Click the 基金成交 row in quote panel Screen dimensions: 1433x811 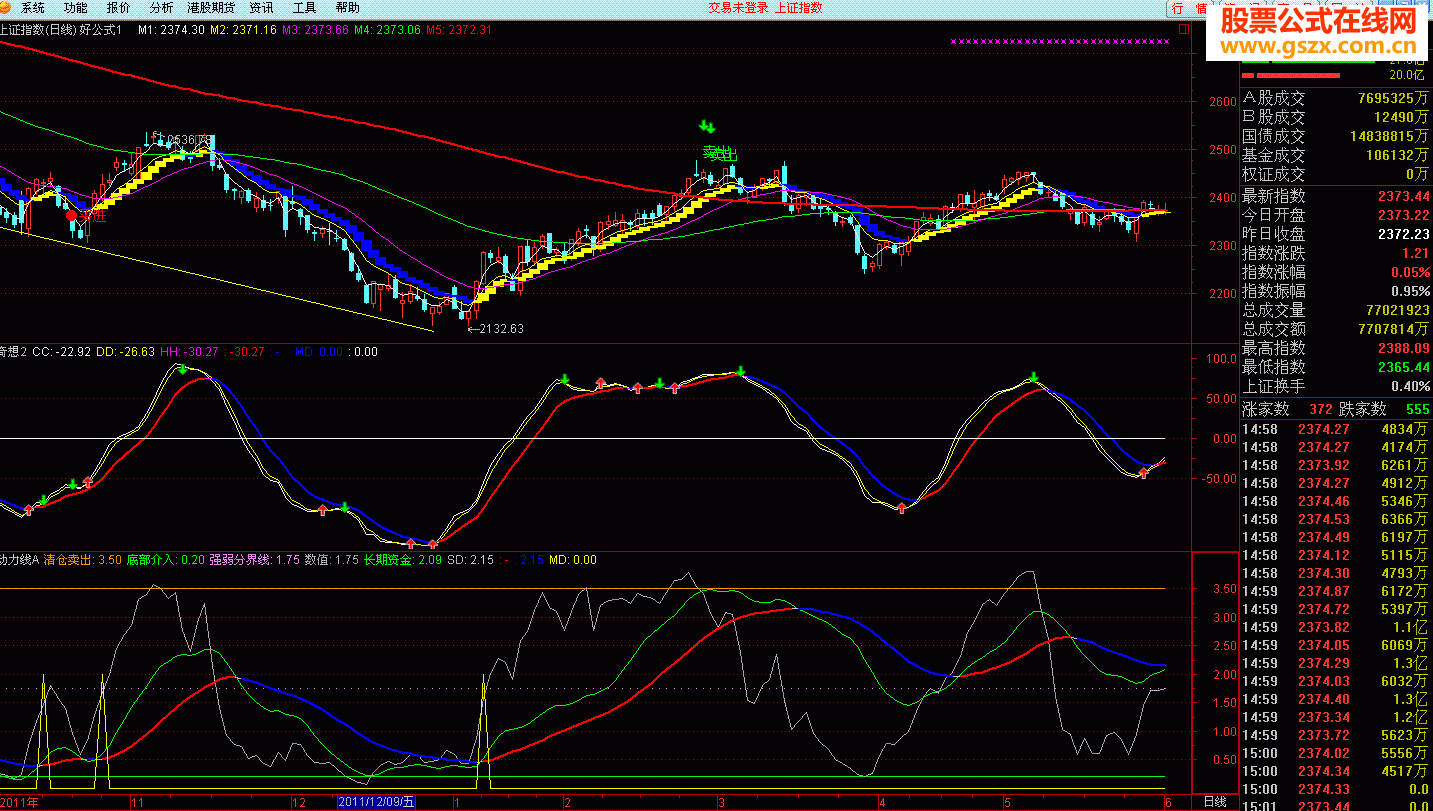pyautogui.click(x=1336, y=155)
